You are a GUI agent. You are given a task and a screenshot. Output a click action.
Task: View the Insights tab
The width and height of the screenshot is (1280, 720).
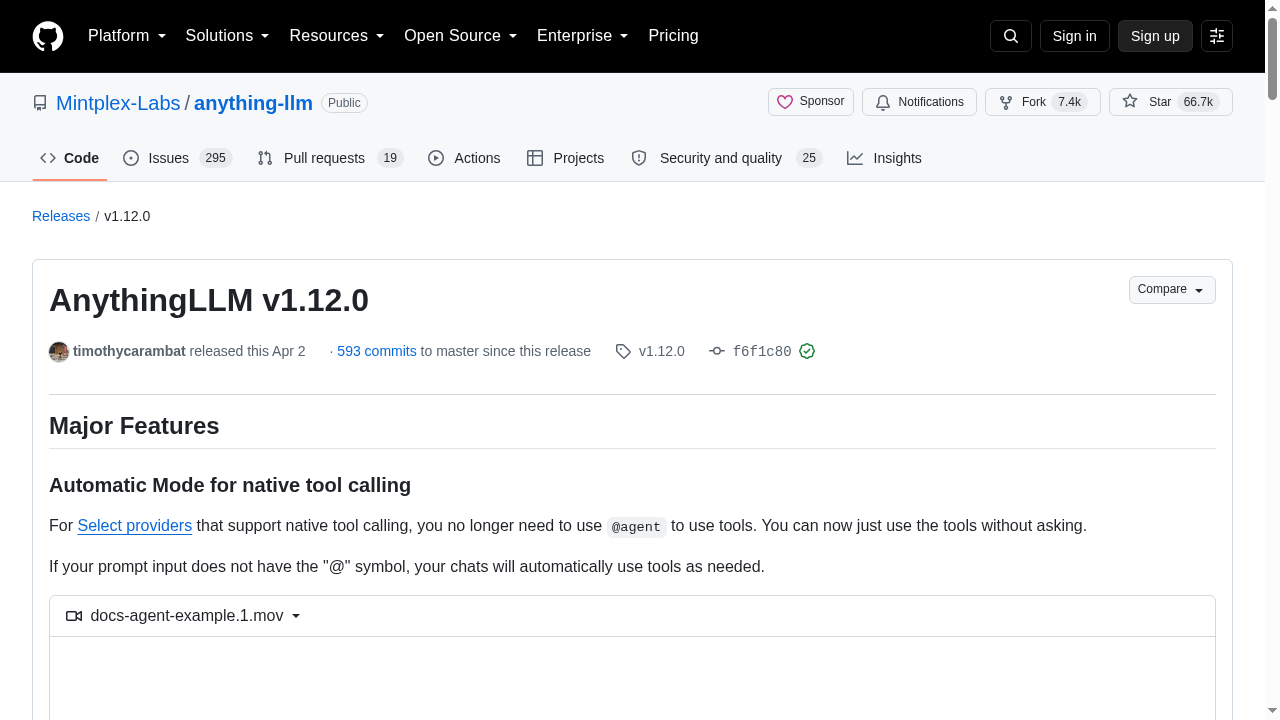tap(884, 158)
